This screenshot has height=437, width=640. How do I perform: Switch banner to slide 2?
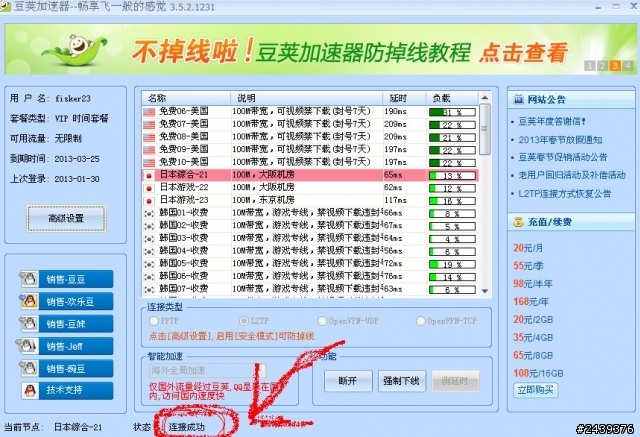602,65
